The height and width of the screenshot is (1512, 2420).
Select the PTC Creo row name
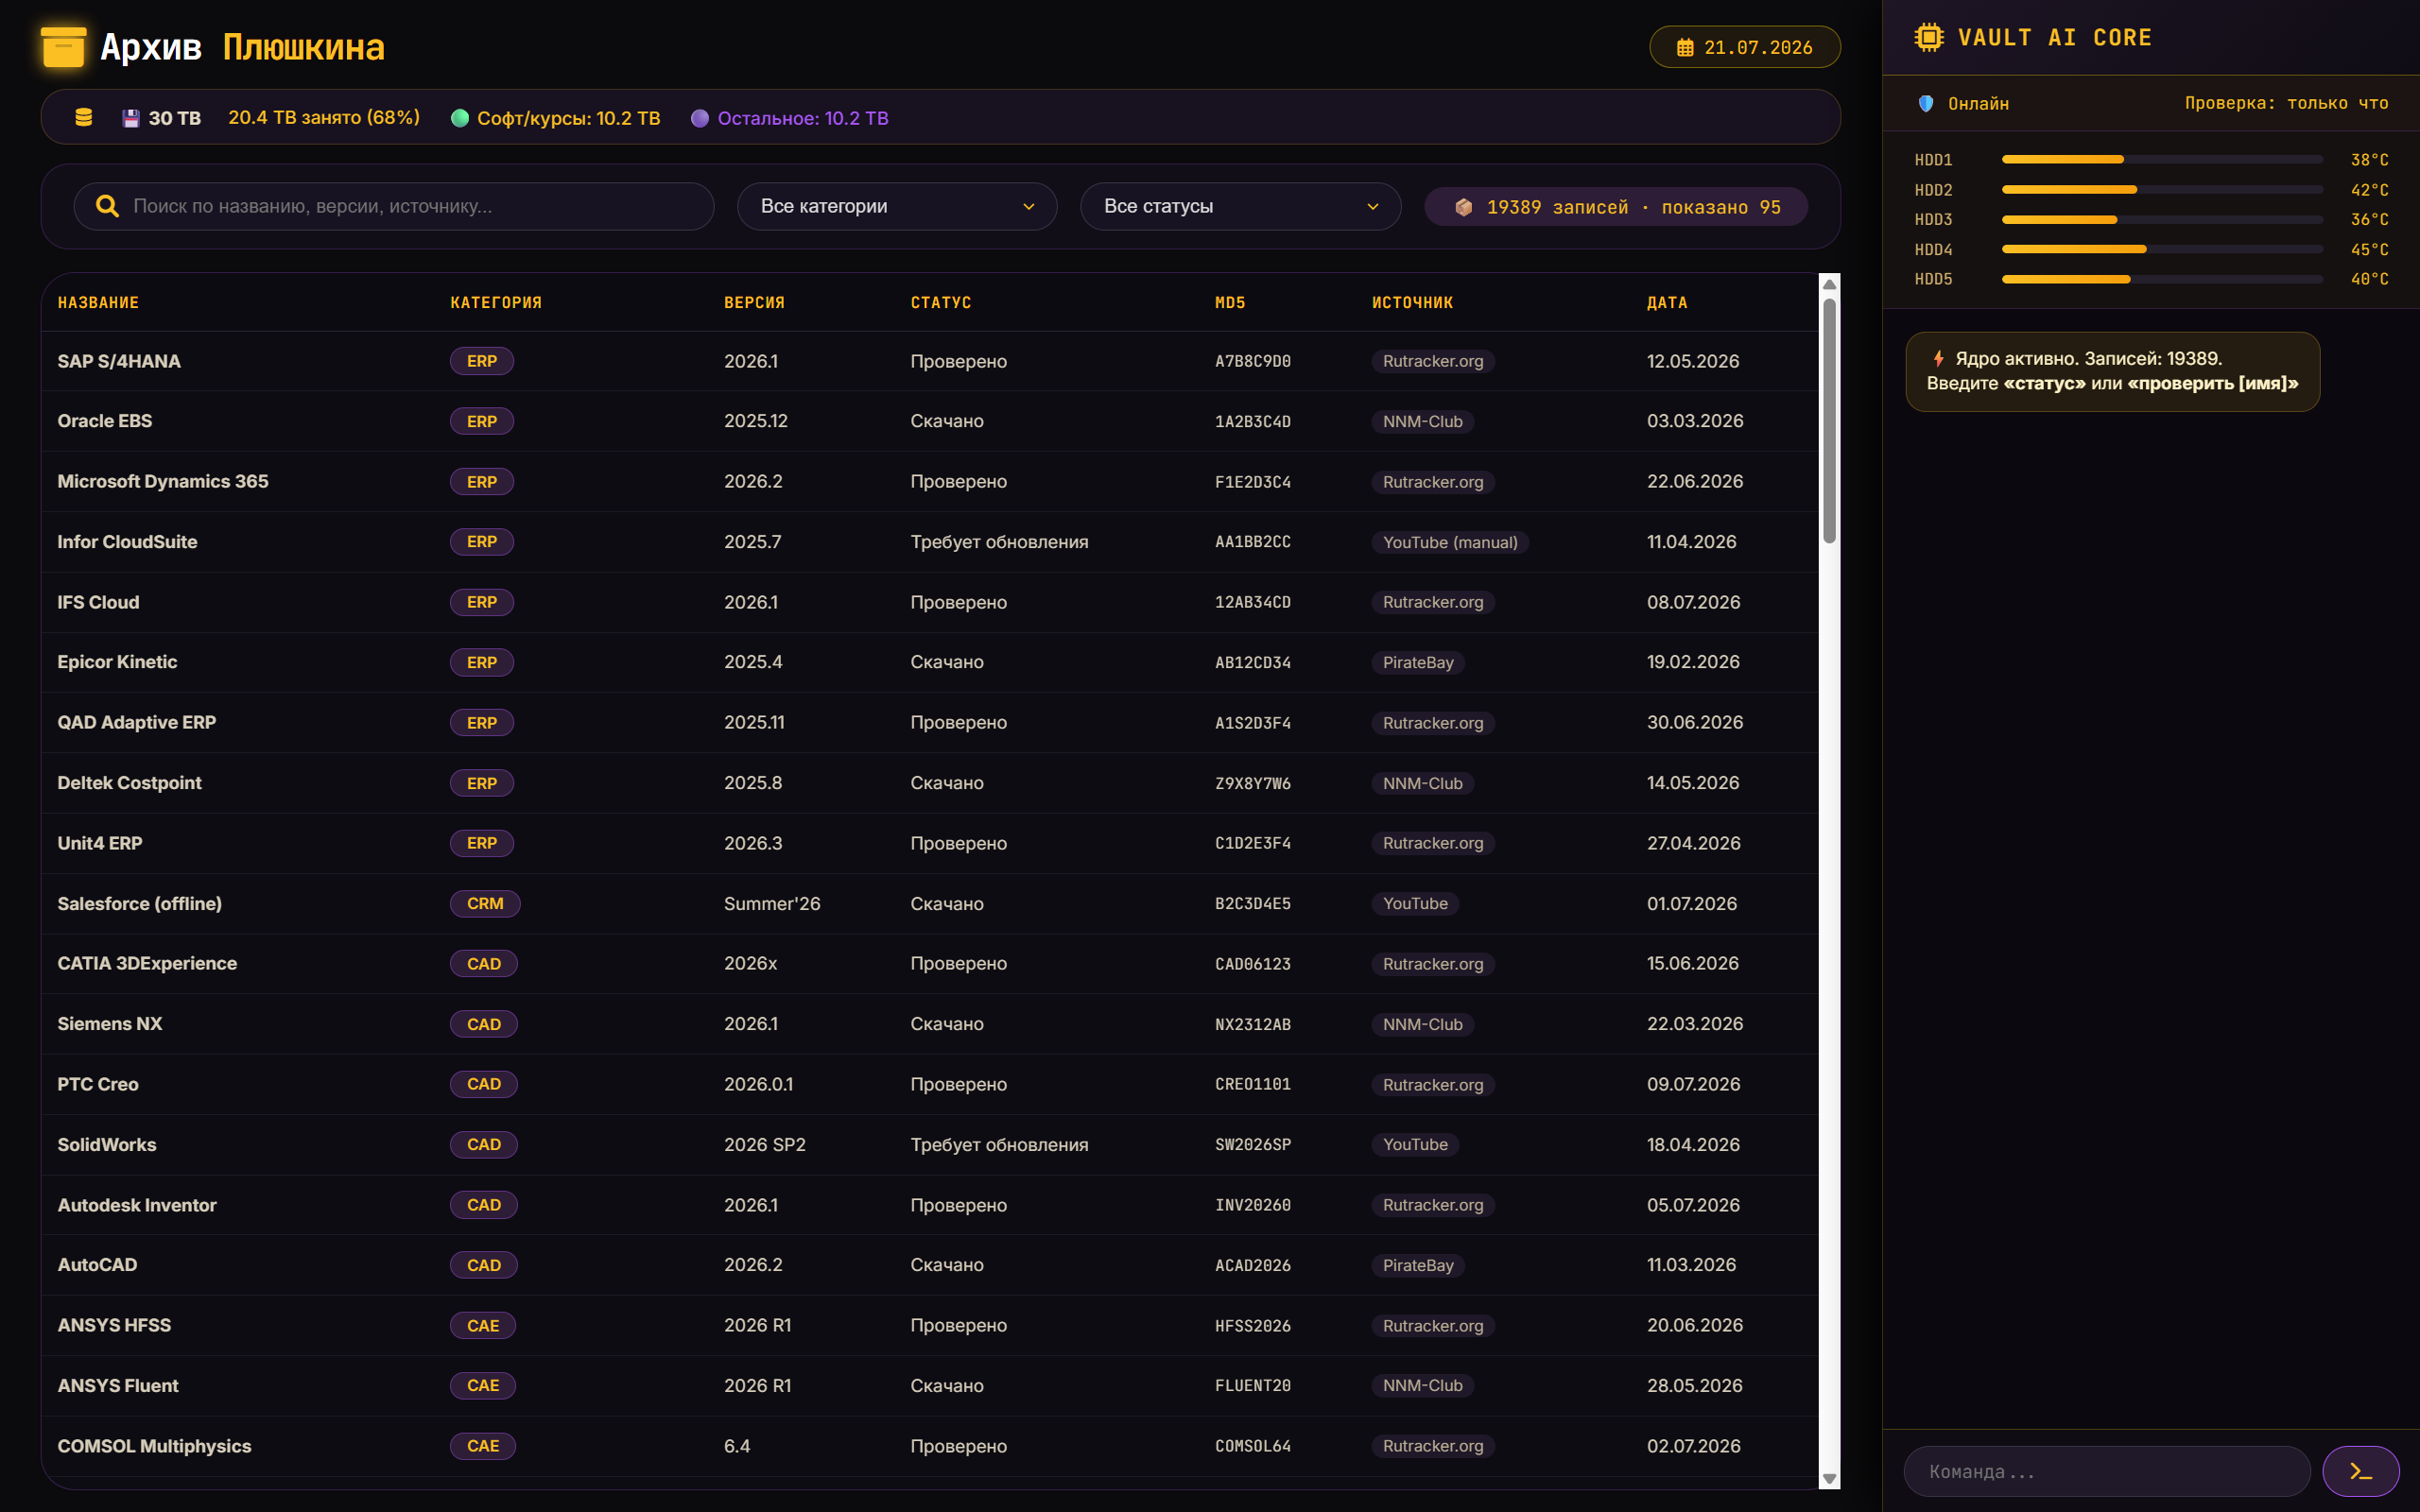click(x=98, y=1084)
